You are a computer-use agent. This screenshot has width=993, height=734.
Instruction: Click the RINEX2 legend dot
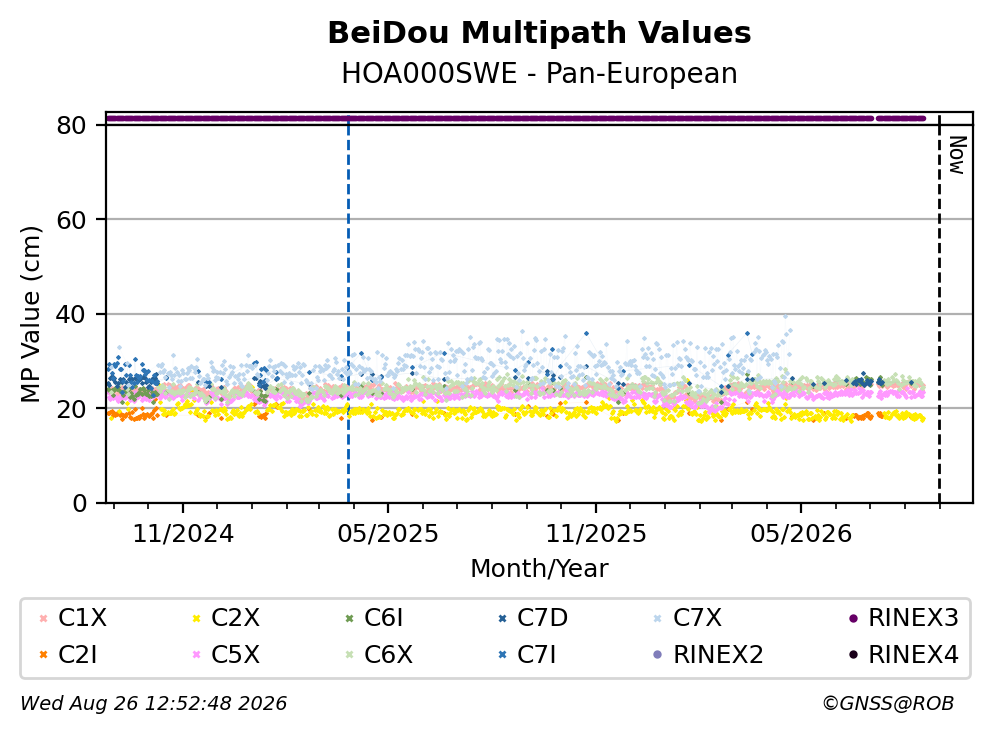(x=657, y=655)
